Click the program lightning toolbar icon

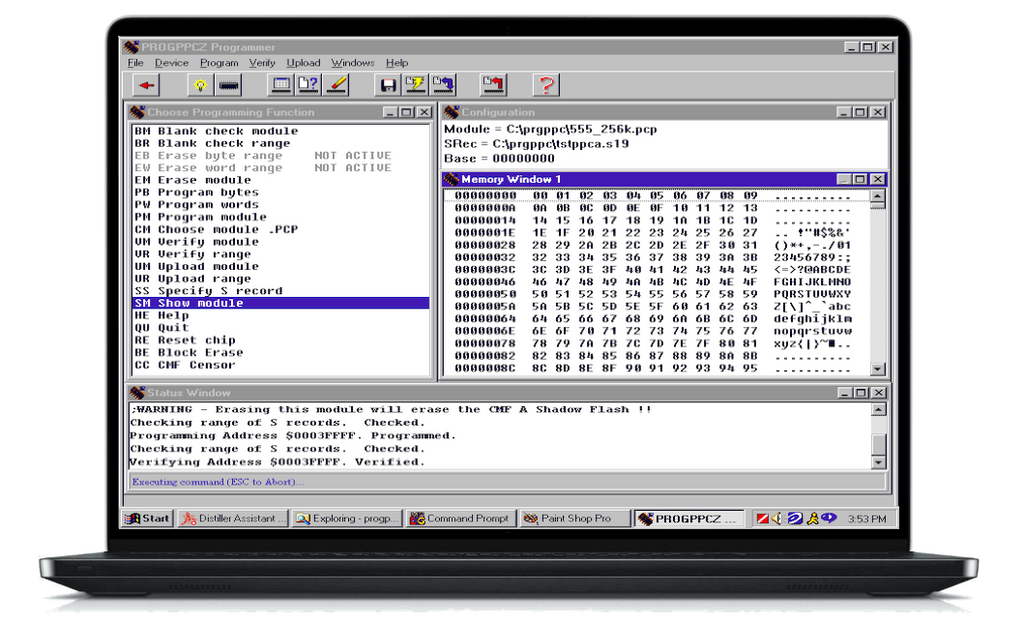[417, 85]
